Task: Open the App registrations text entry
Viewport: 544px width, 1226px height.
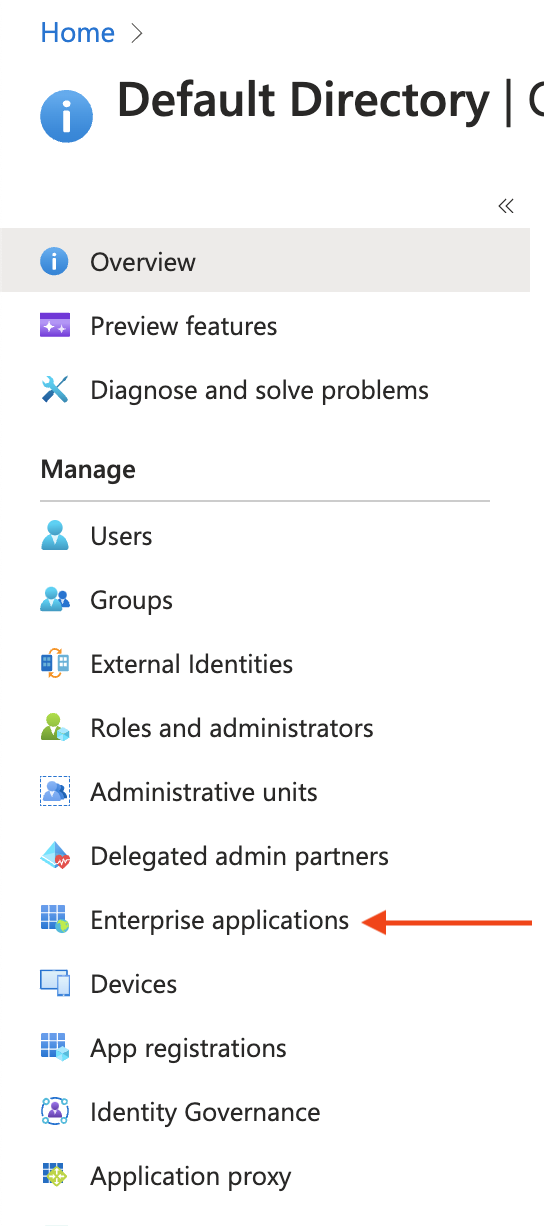Action: [x=189, y=1048]
